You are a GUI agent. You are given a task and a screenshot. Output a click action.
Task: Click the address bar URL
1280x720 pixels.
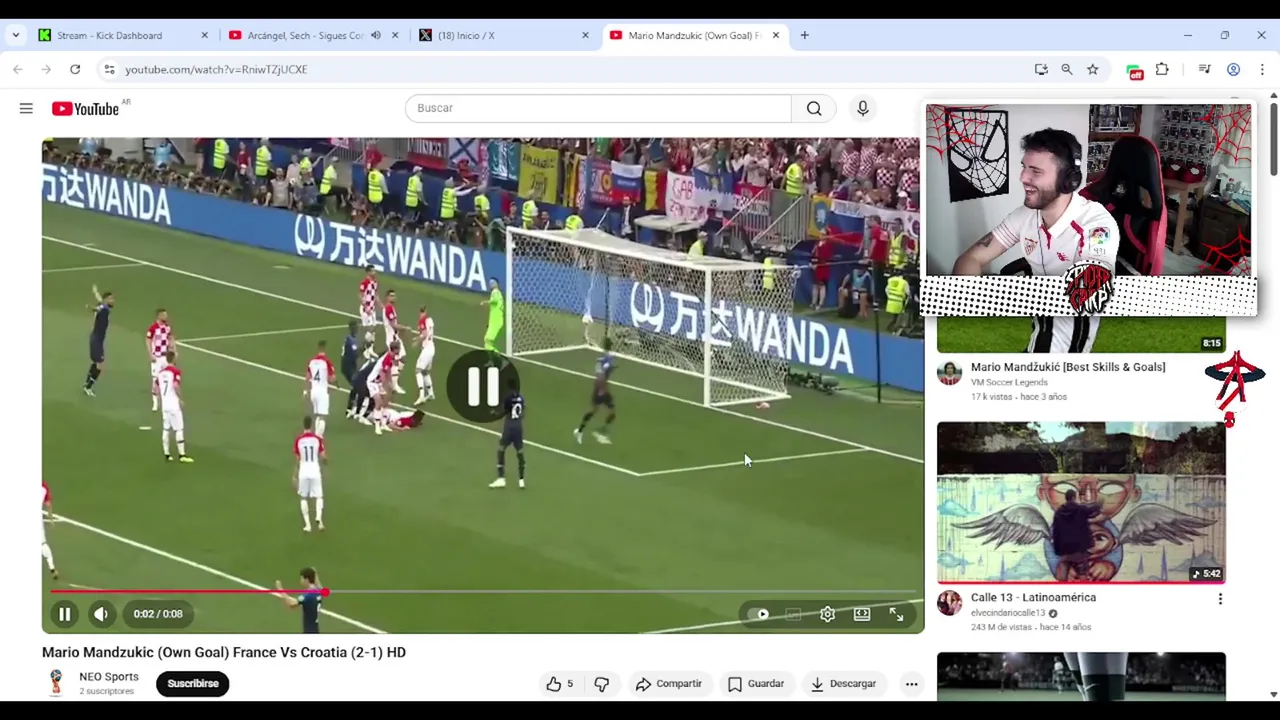(x=216, y=69)
